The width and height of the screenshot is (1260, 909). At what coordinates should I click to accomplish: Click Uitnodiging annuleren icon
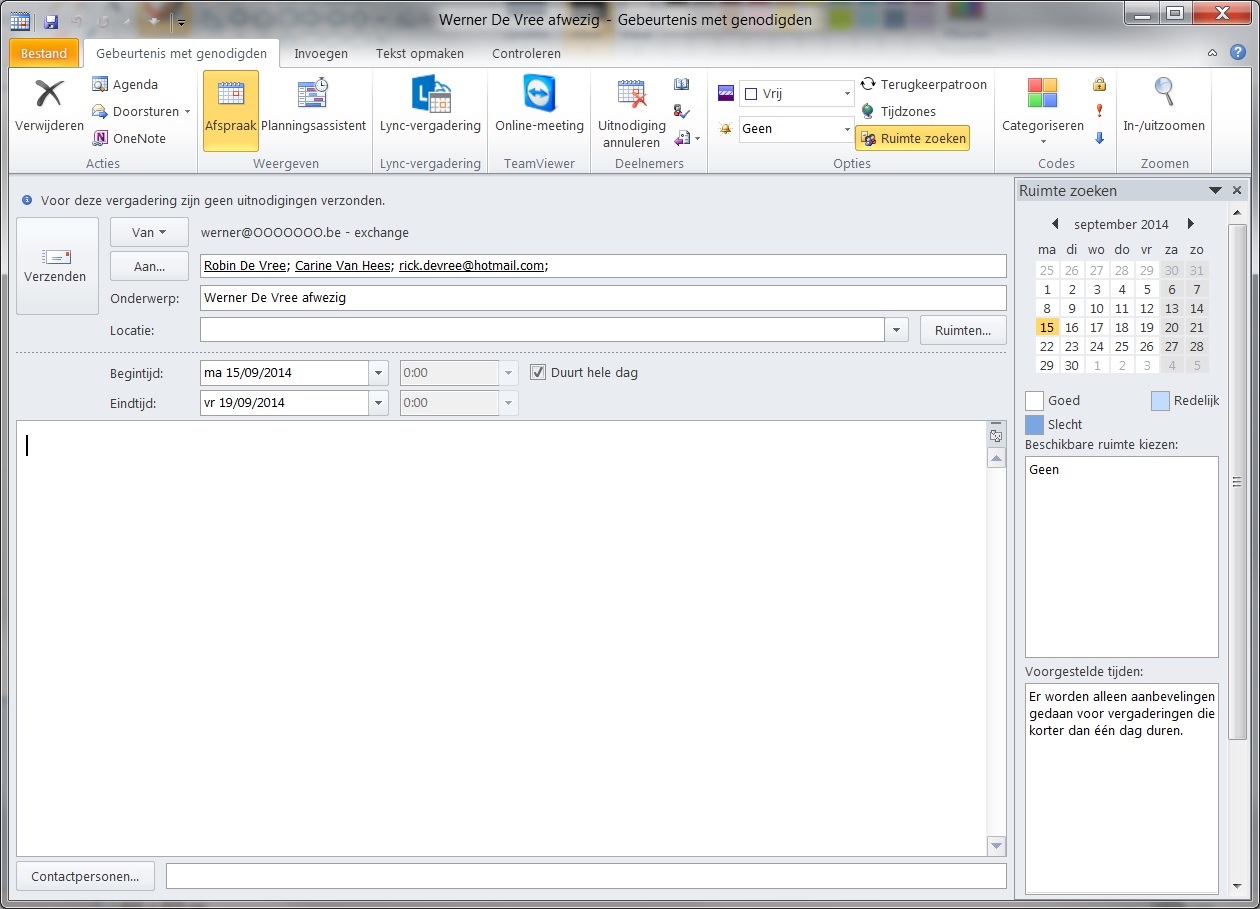(631, 95)
